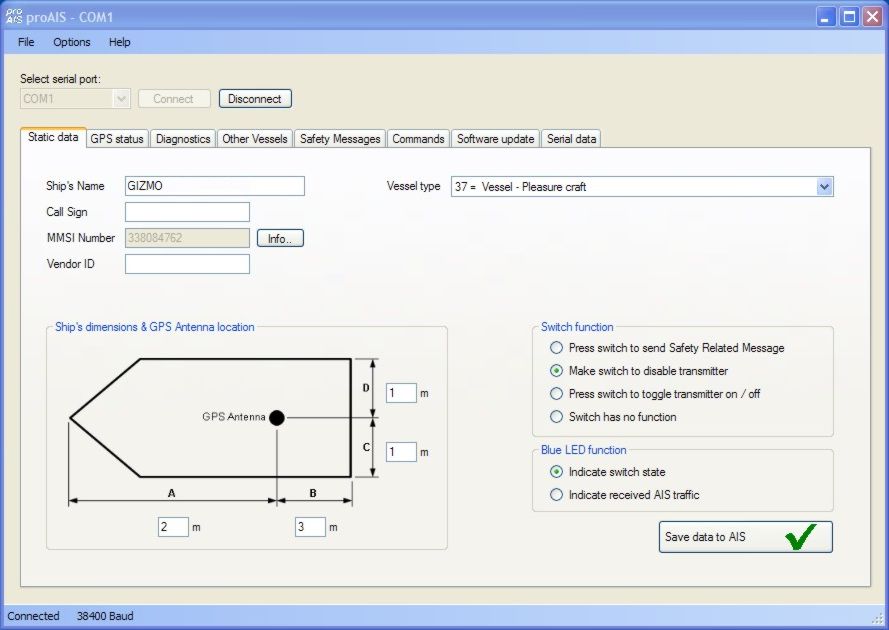
Task: Click the 'Select serial port:' label
Action: coord(61,79)
